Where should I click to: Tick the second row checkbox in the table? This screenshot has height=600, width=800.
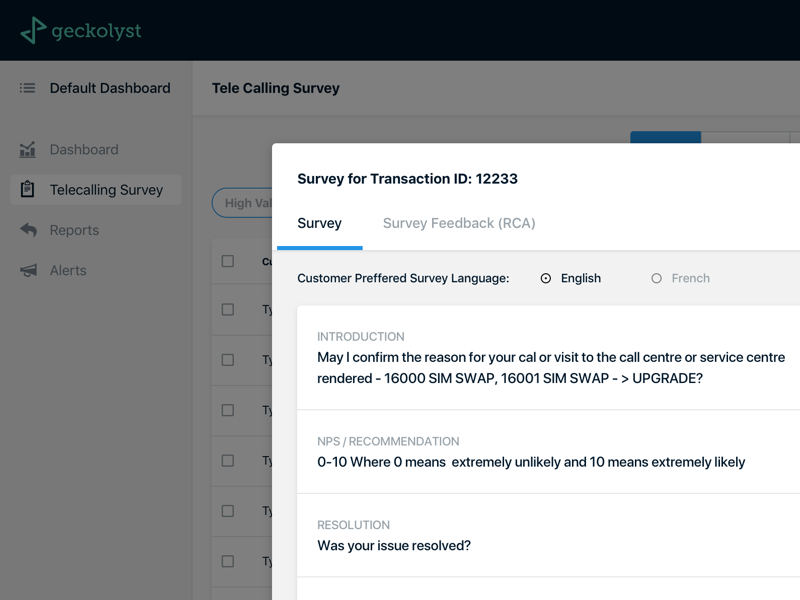click(x=228, y=360)
